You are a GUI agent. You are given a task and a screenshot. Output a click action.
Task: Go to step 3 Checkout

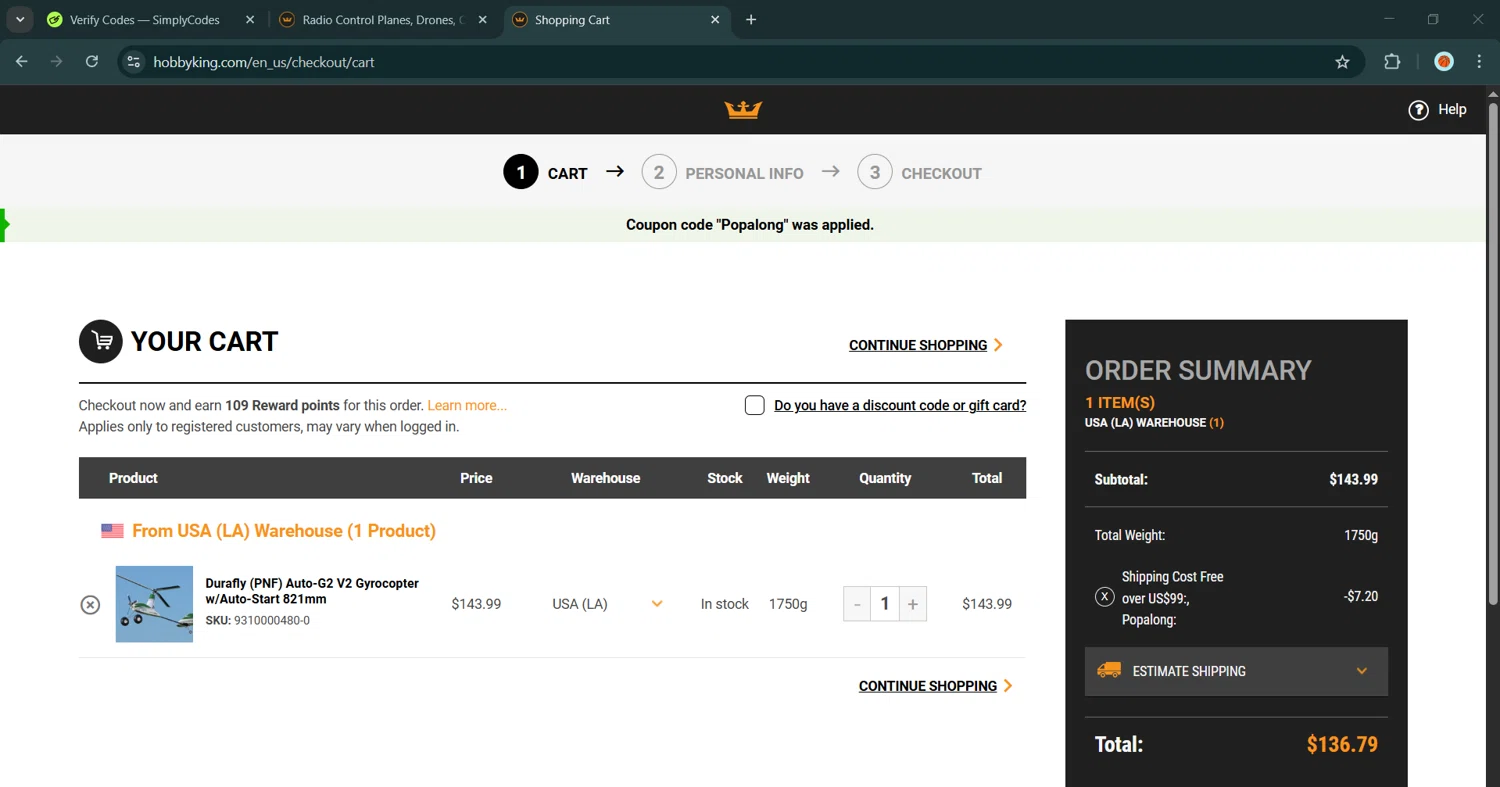[x=919, y=173]
